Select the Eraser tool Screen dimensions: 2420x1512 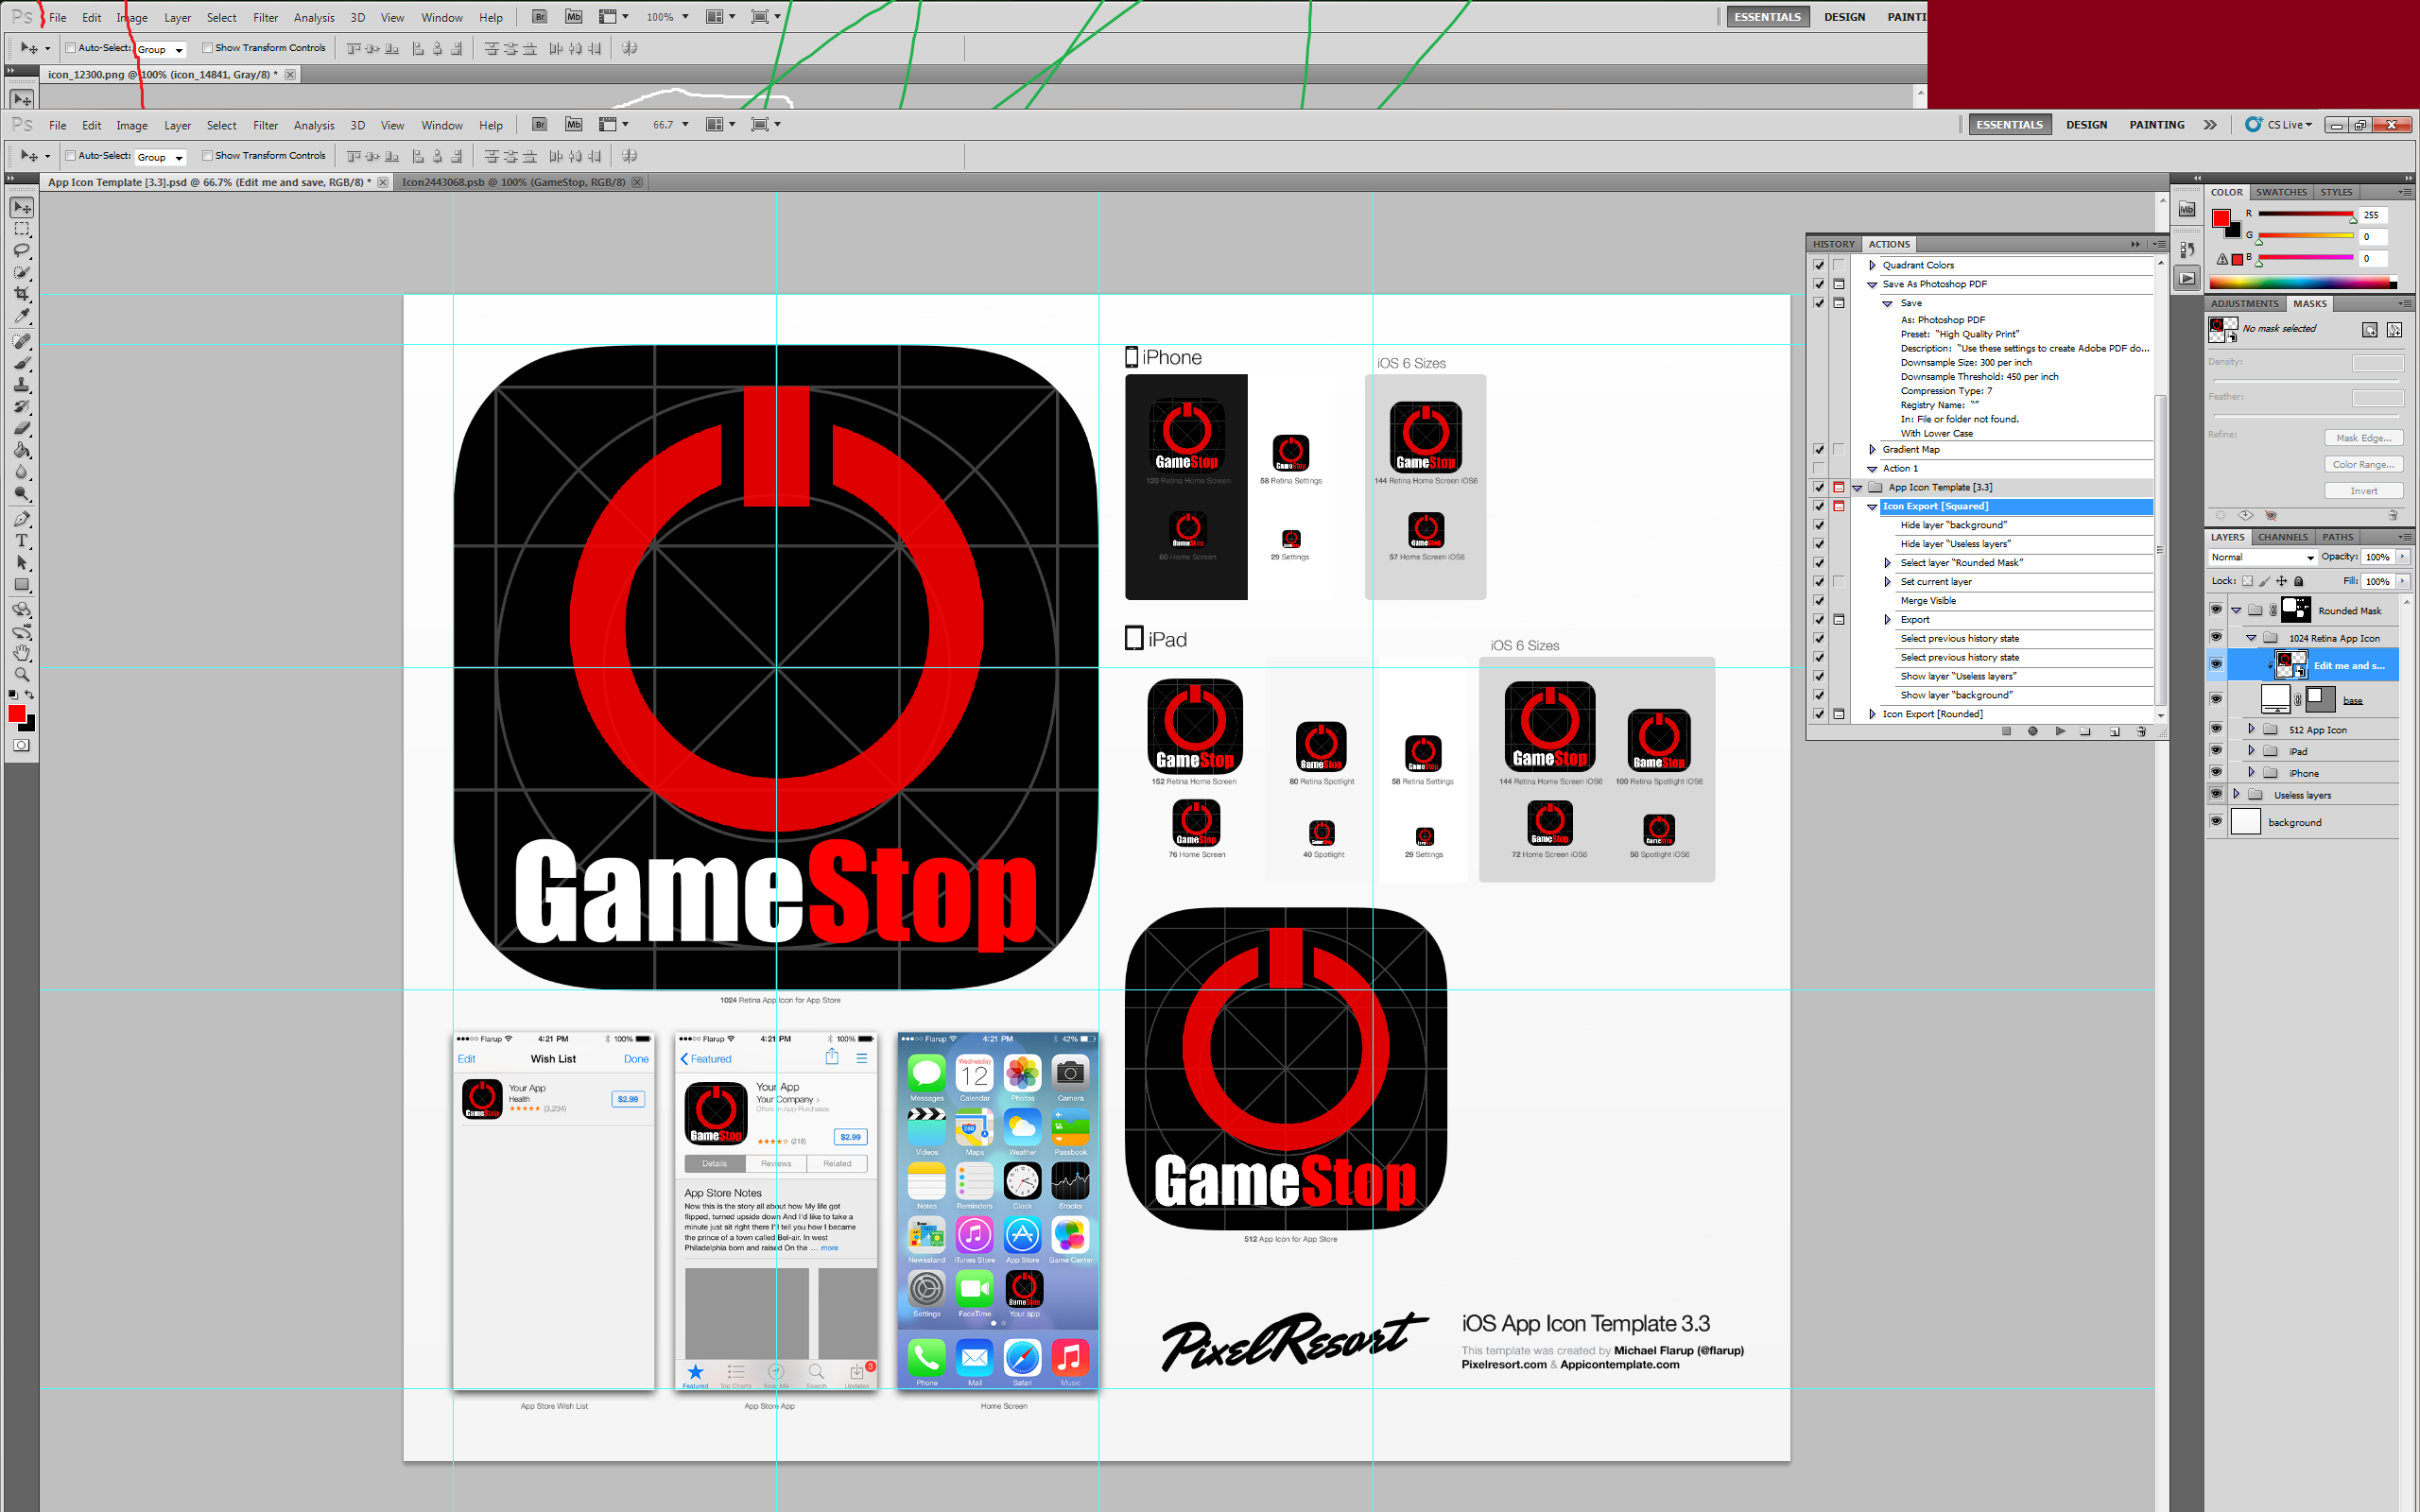(x=22, y=428)
